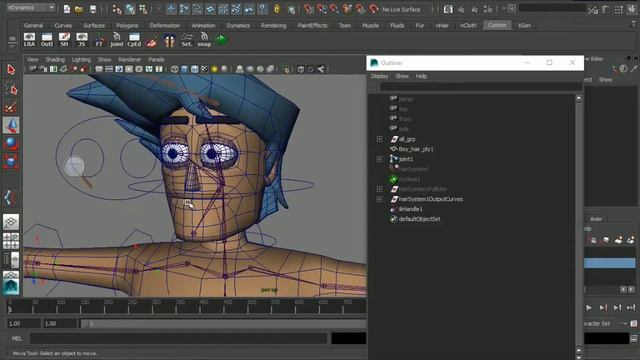Screen dimensions: 640x360
Task: Open viewport Lighting menu
Action: click(x=81, y=60)
